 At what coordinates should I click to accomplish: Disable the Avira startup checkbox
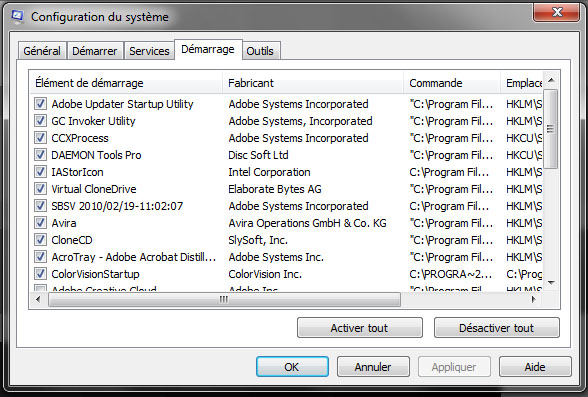tap(40, 223)
